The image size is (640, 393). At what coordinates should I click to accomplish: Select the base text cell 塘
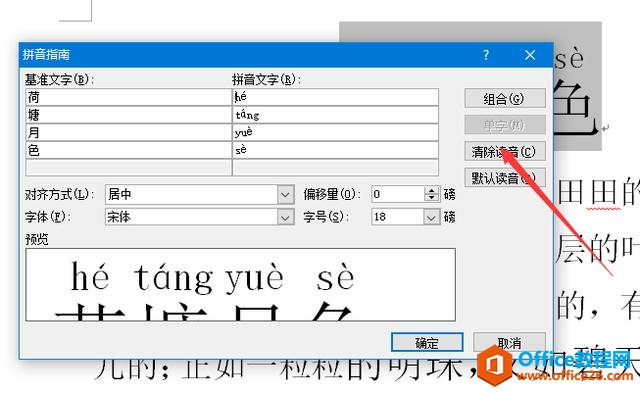tap(129, 115)
